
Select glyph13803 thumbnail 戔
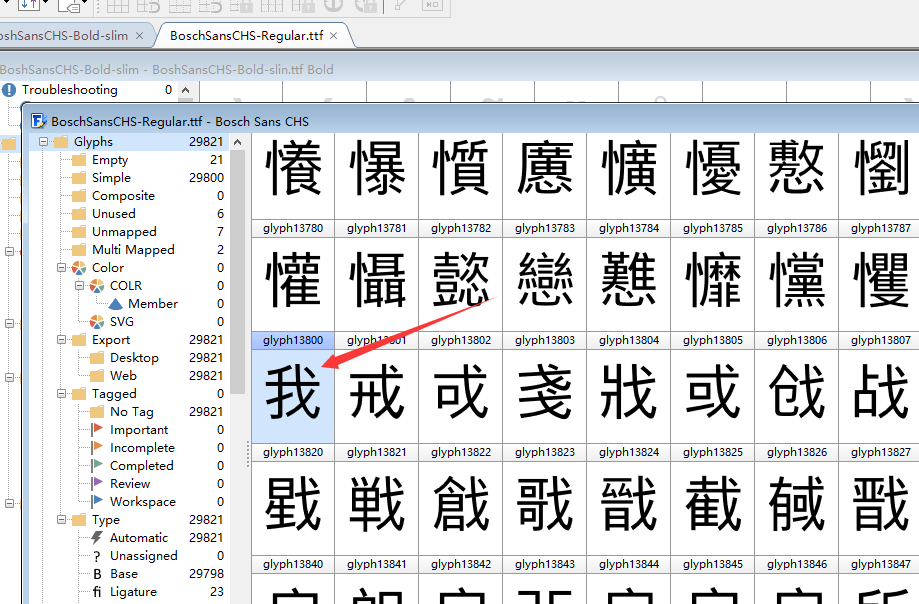tap(544, 395)
